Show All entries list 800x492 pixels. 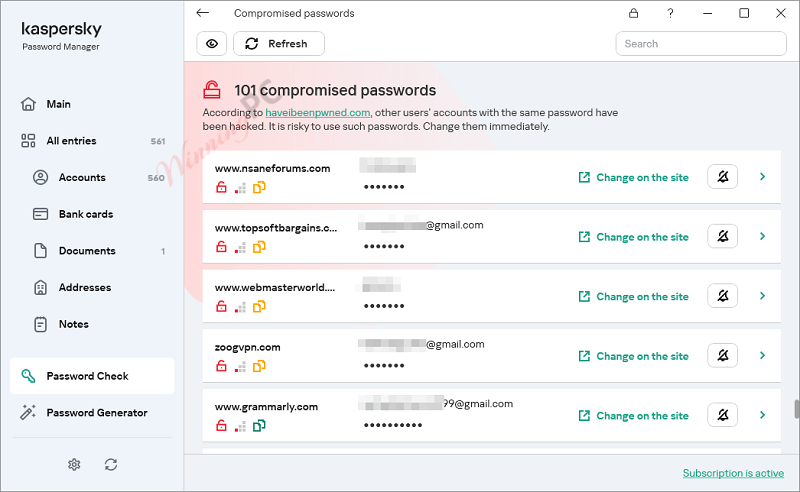coord(92,141)
